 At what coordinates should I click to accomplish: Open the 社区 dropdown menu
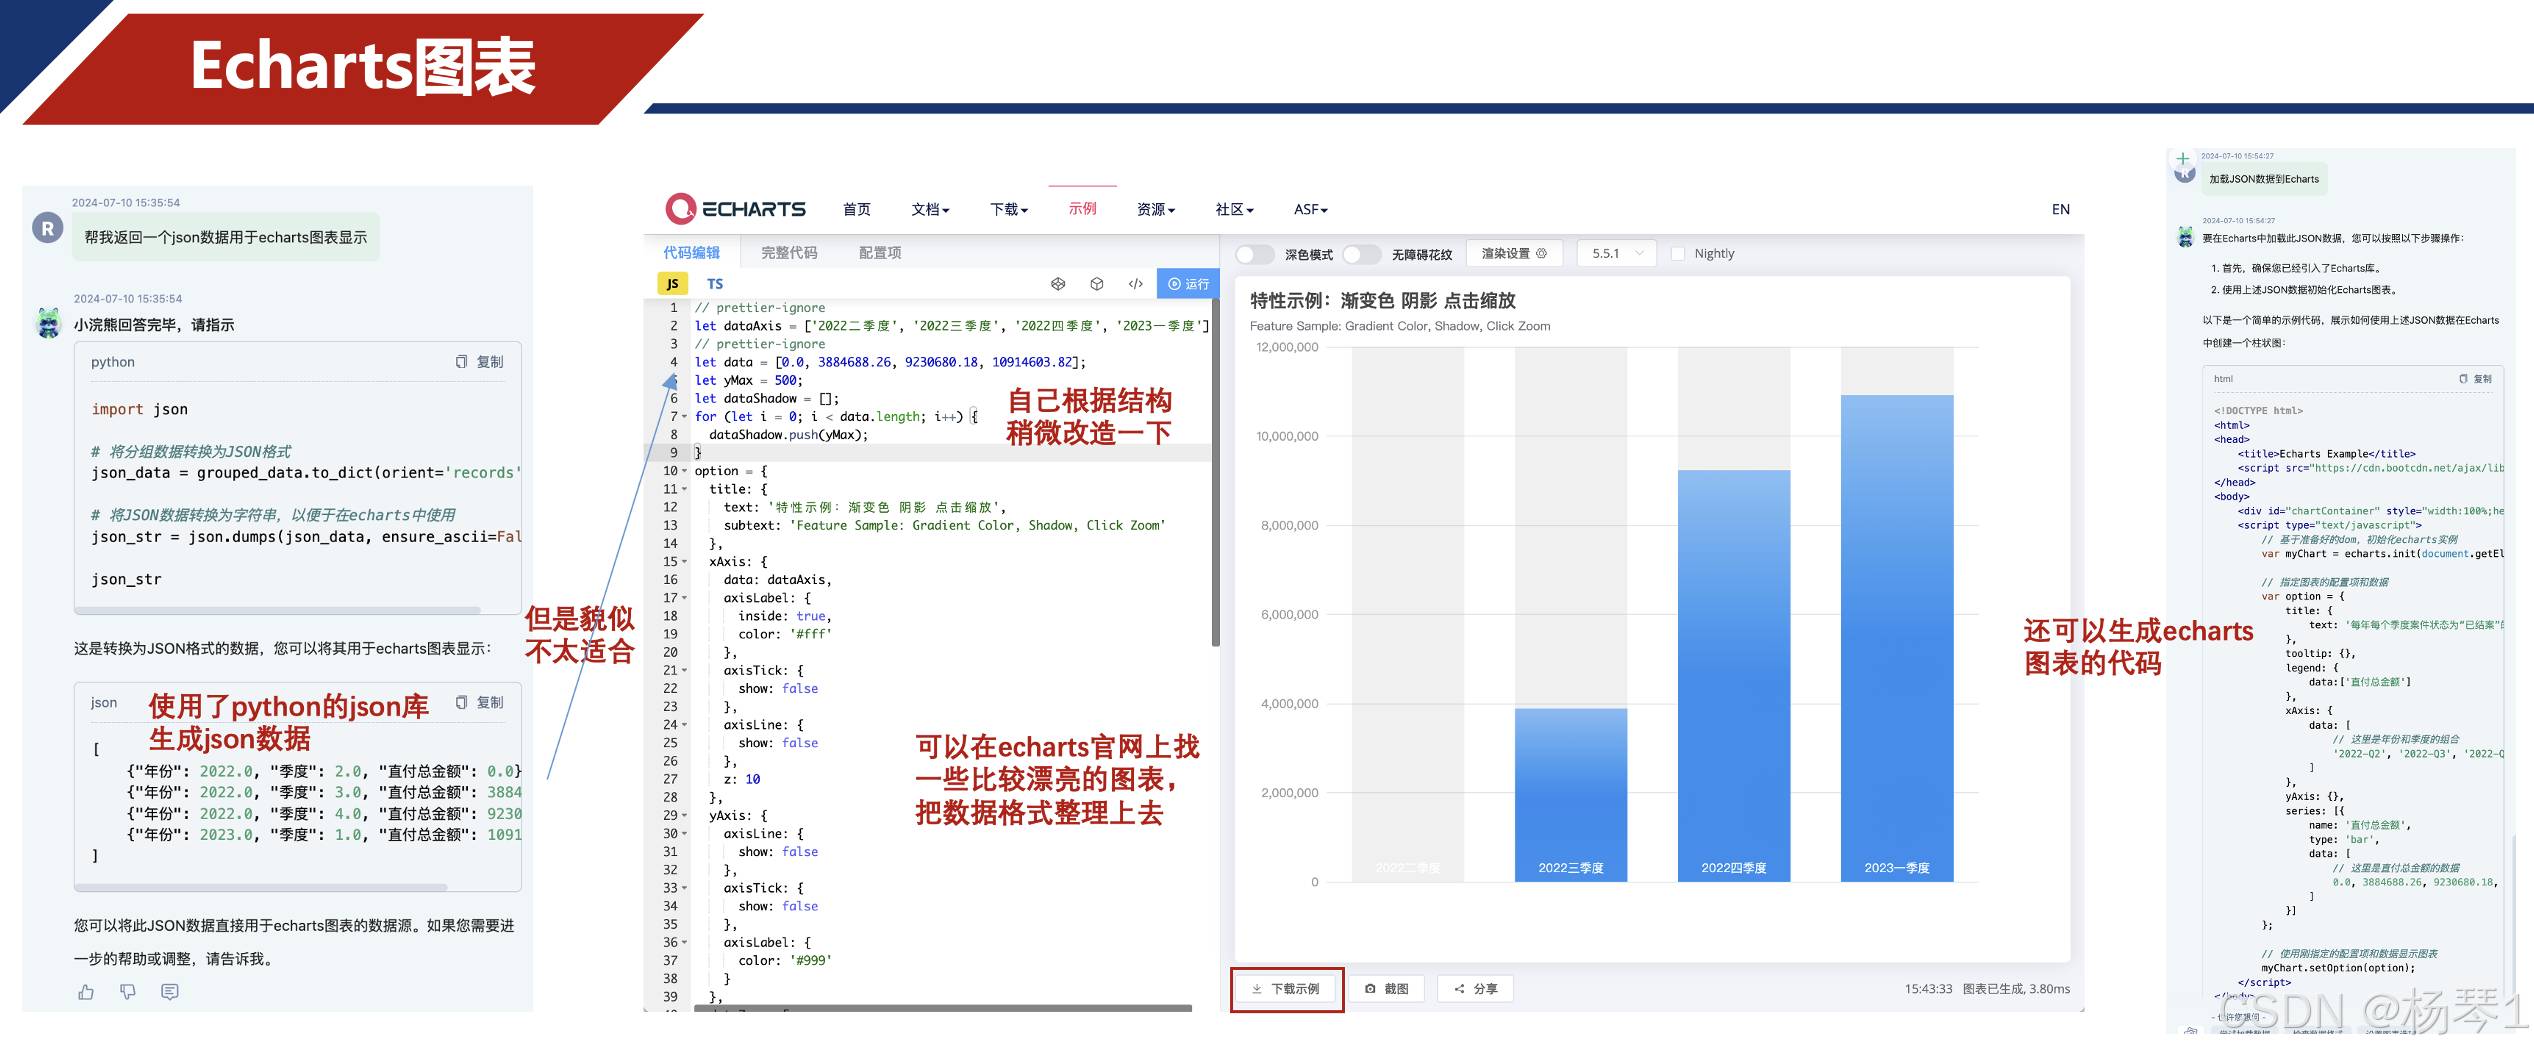[x=1234, y=209]
